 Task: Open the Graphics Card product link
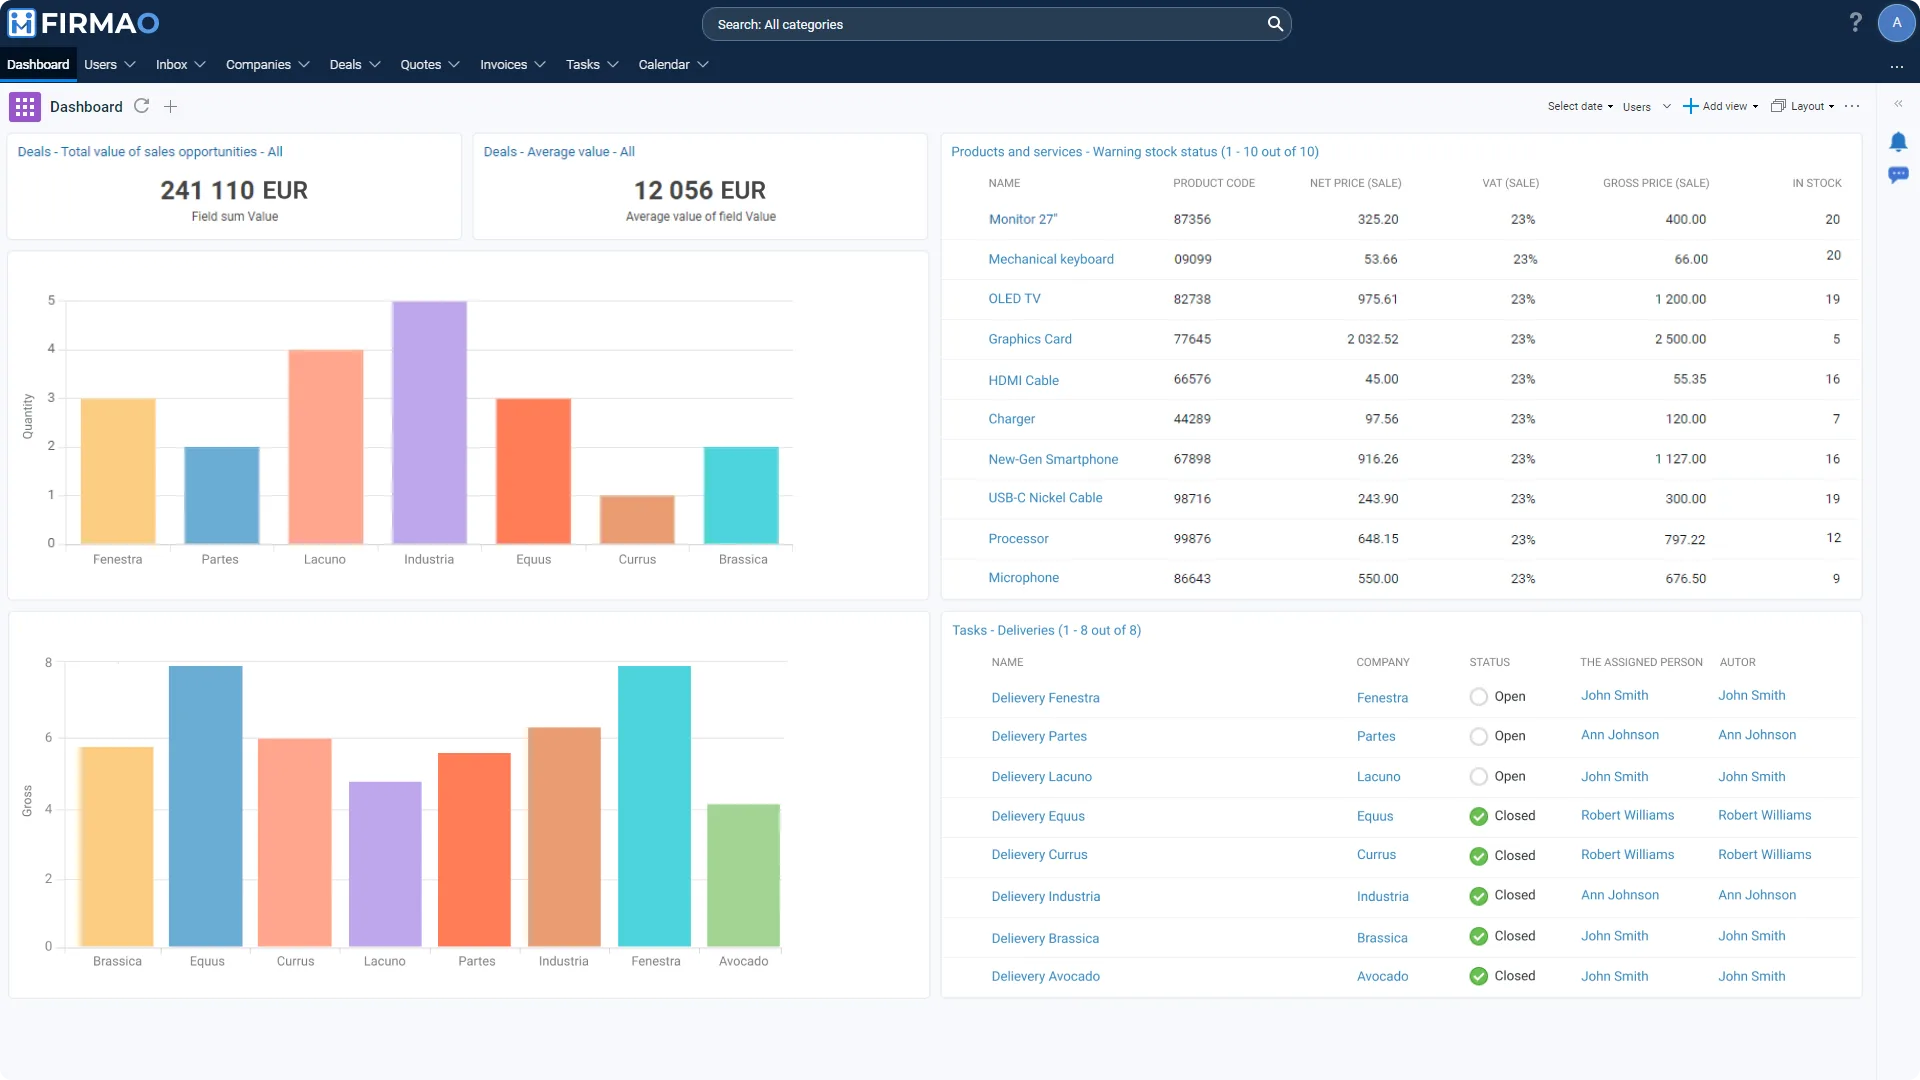coord(1030,339)
